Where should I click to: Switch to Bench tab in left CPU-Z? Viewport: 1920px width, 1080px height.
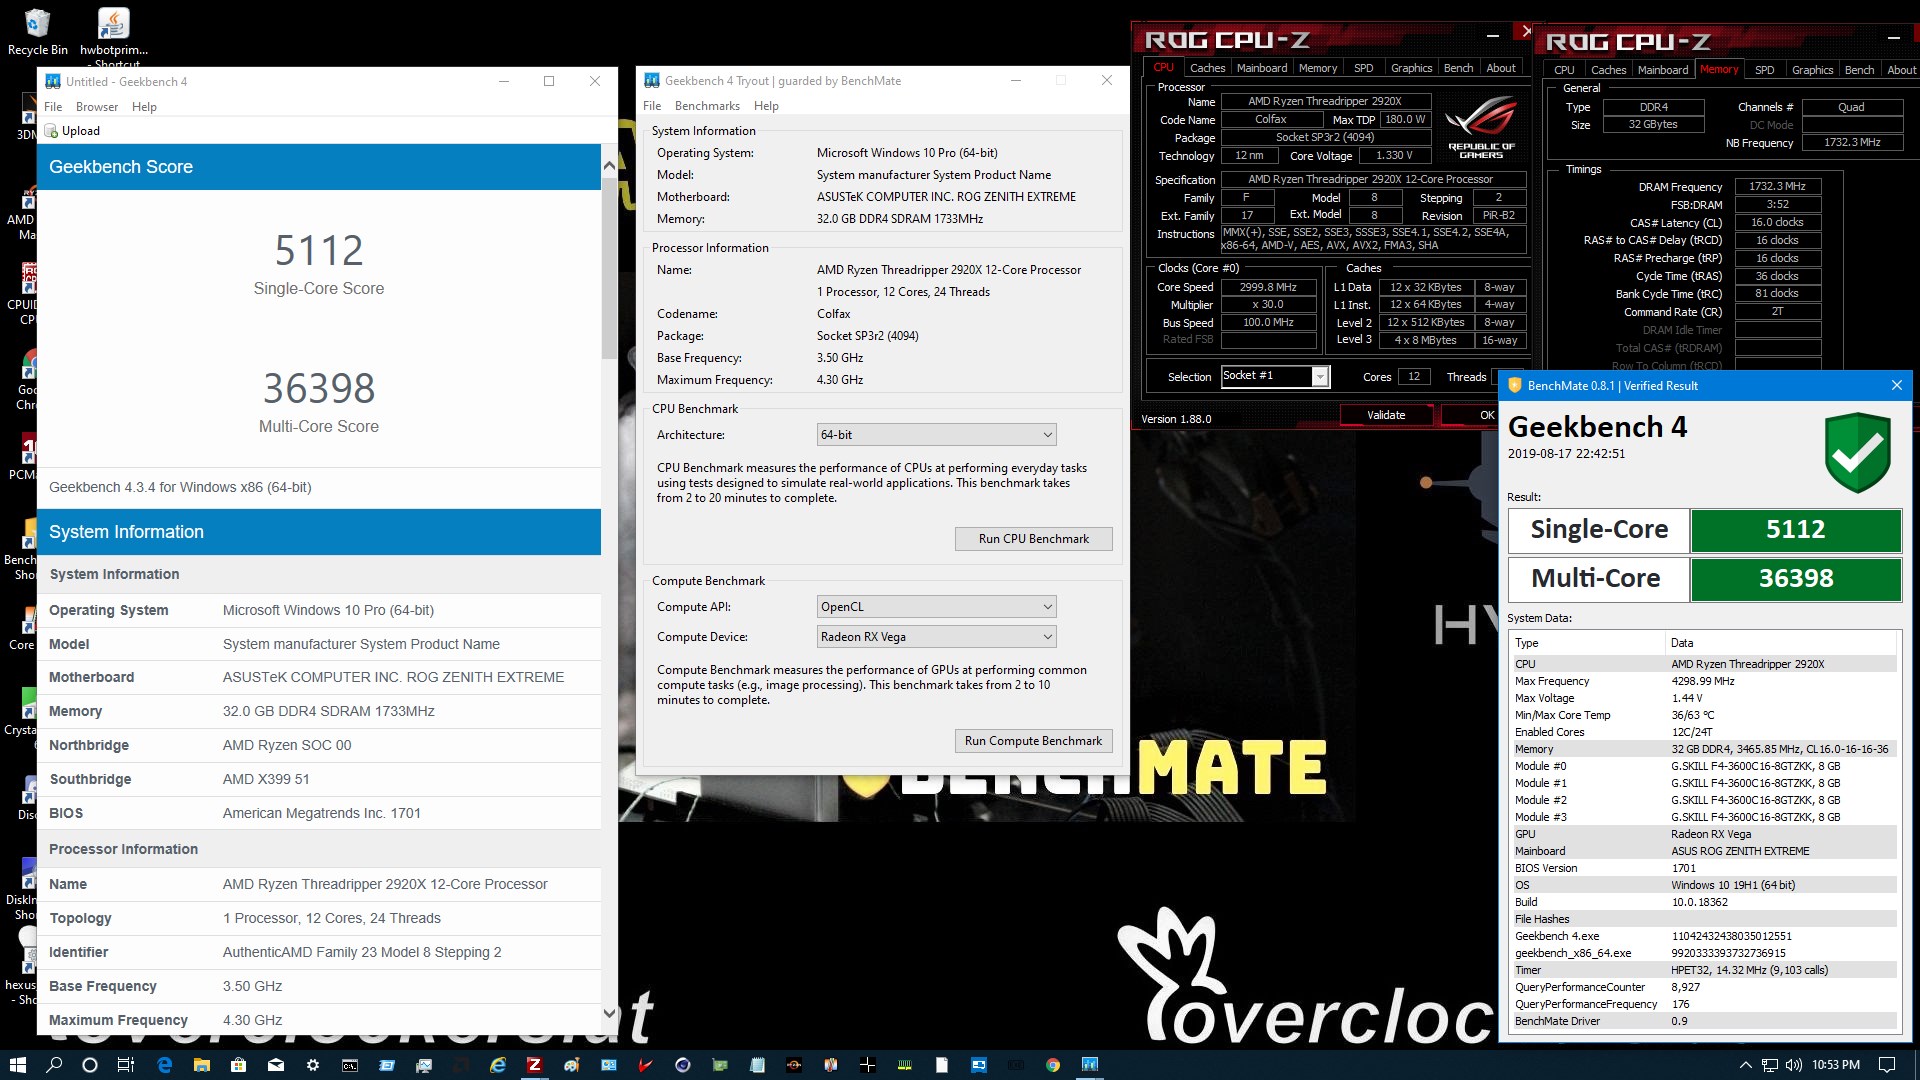(1458, 68)
